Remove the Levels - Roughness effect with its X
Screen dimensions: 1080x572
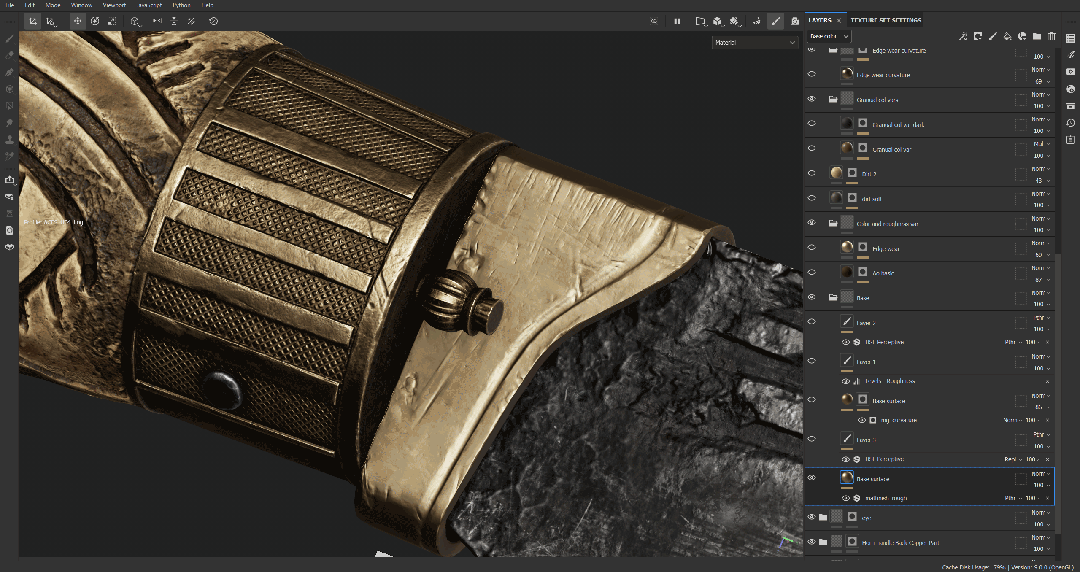(x=1048, y=381)
